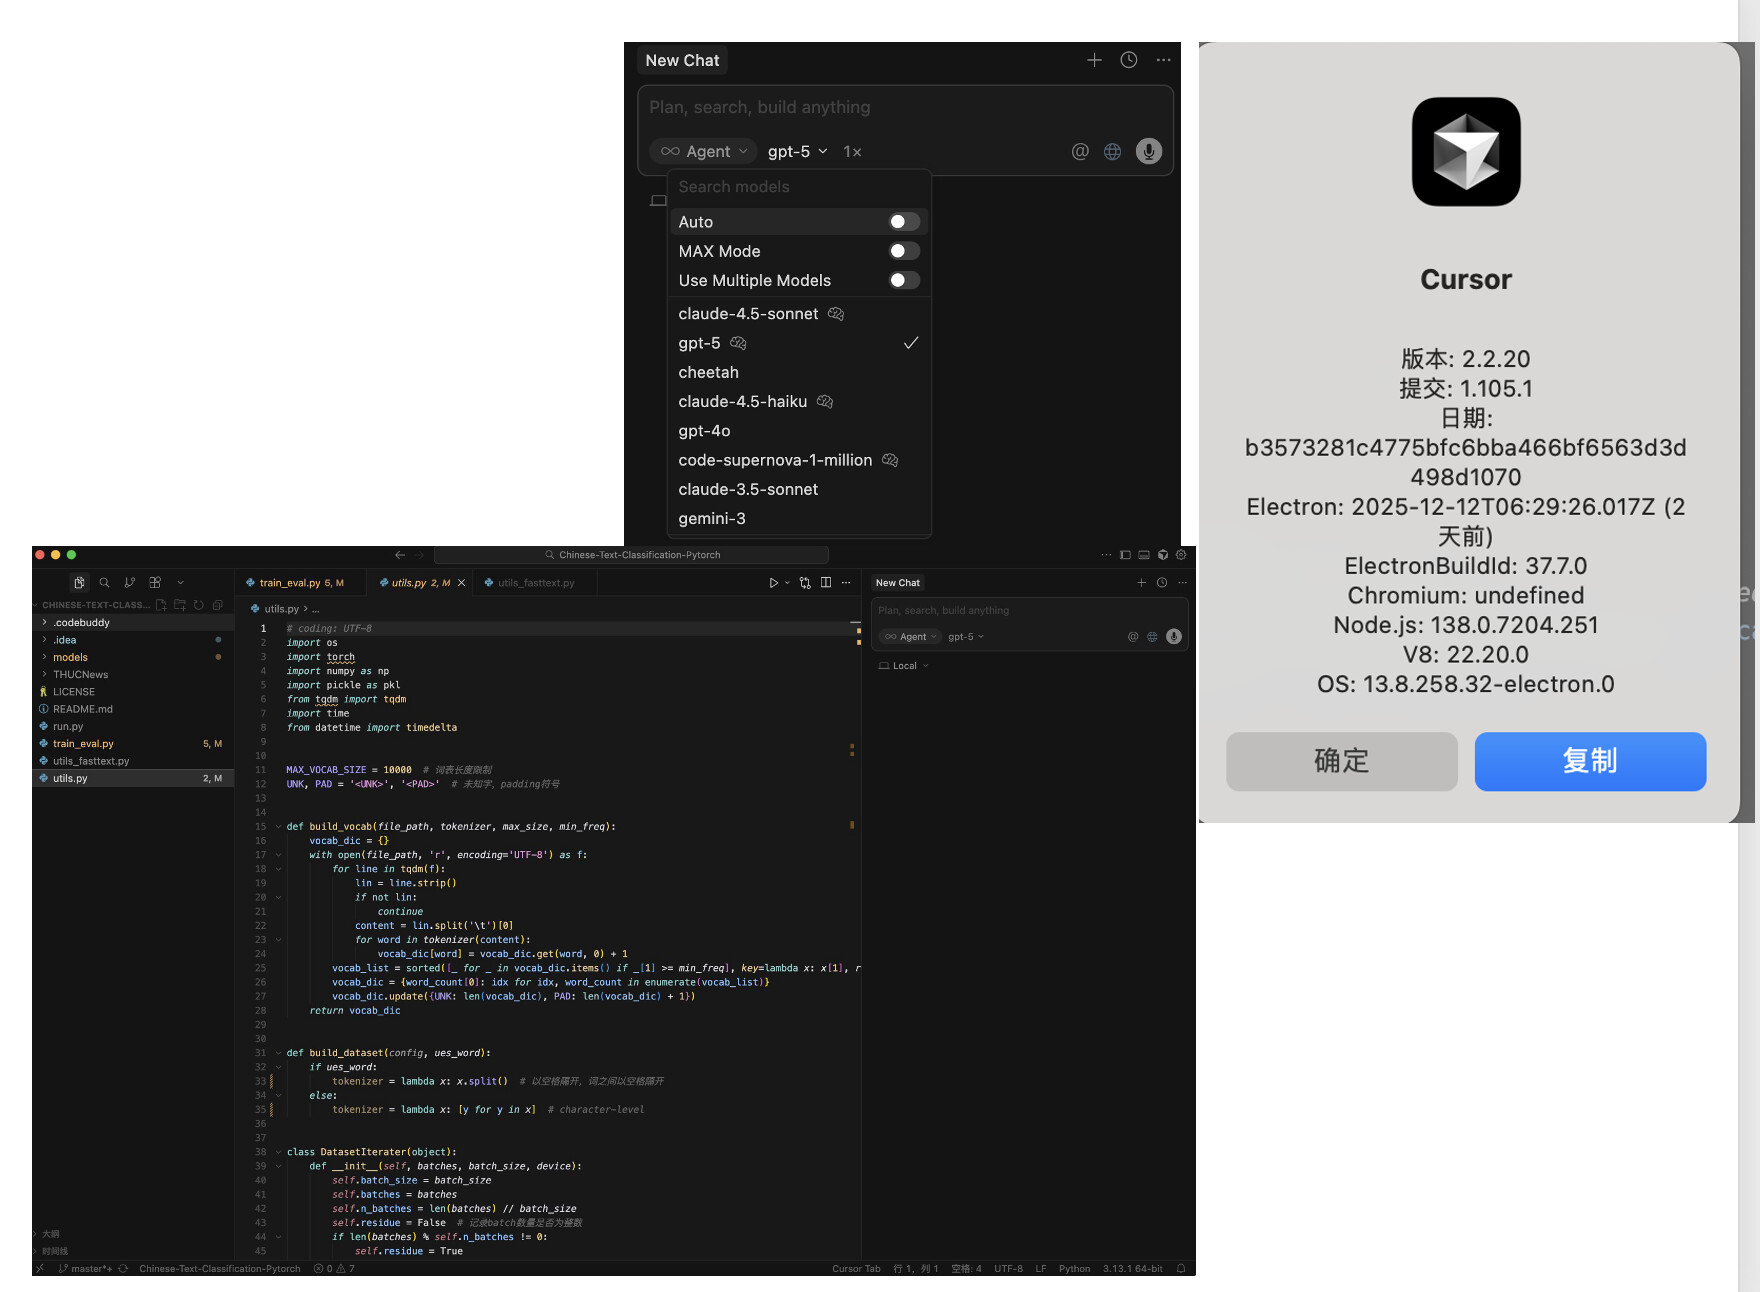Open the changes compare icon in the editor toolbar

click(x=805, y=583)
